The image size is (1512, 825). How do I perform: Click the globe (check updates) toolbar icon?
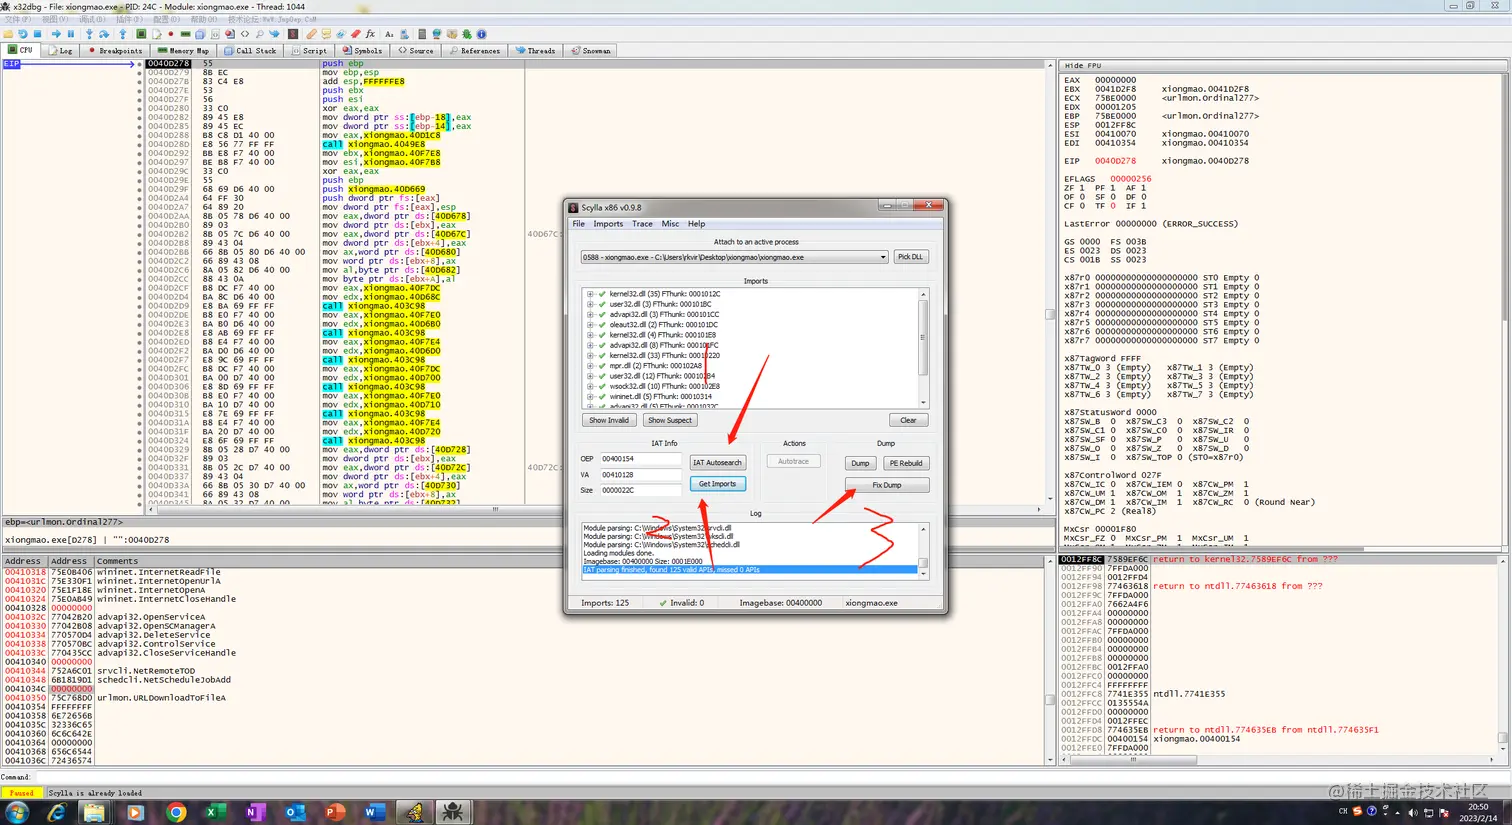pyautogui.click(x=437, y=34)
